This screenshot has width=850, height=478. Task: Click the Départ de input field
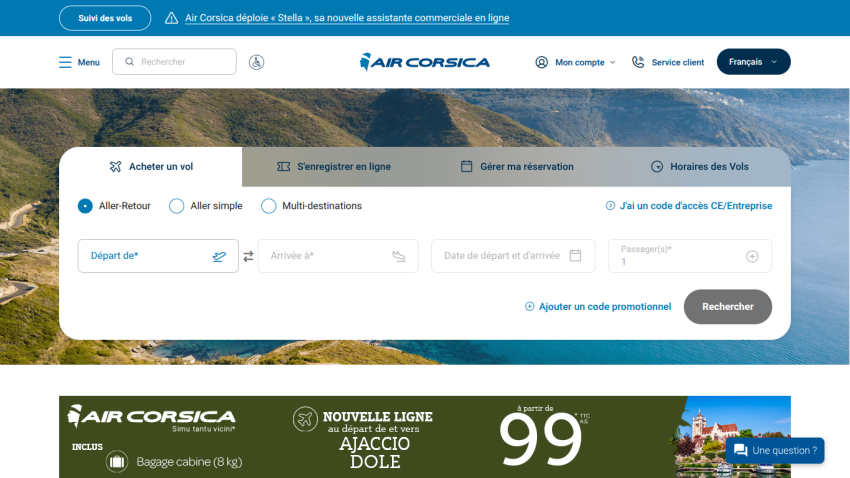click(158, 256)
